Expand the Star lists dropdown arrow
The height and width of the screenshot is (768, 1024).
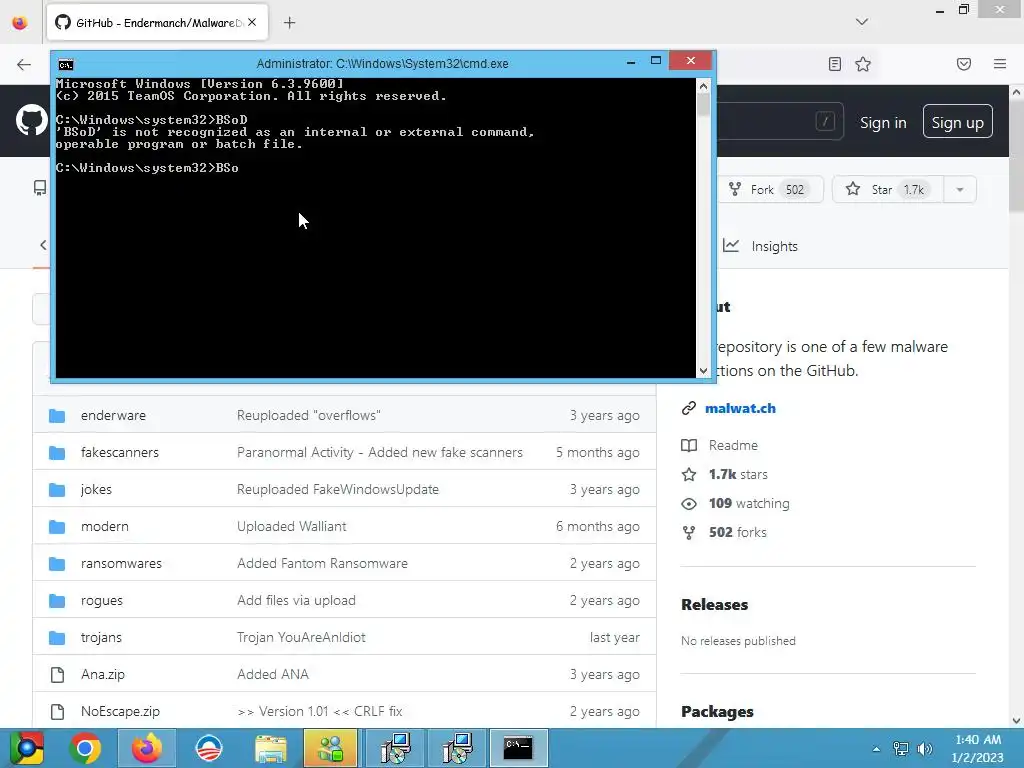point(959,189)
